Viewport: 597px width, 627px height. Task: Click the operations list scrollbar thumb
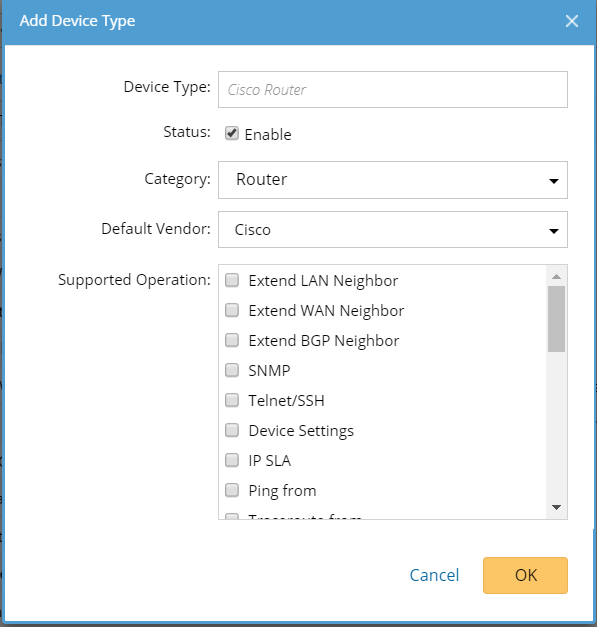[x=556, y=319]
